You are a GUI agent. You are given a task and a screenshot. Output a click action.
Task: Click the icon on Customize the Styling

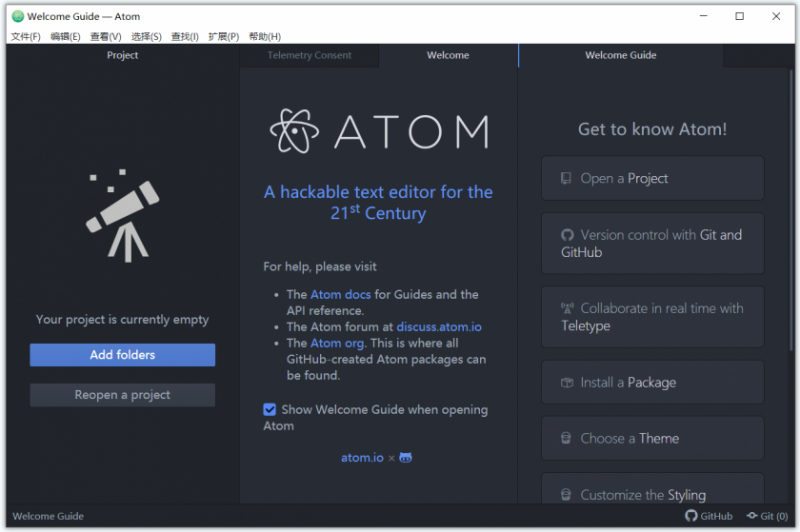pos(566,494)
